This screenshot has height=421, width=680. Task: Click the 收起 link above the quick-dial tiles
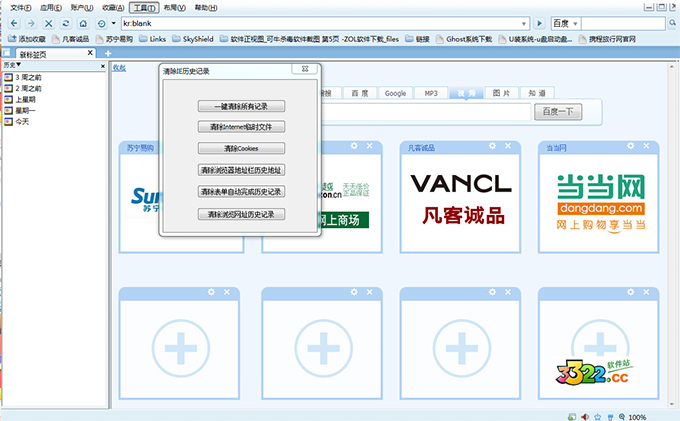click(x=119, y=68)
